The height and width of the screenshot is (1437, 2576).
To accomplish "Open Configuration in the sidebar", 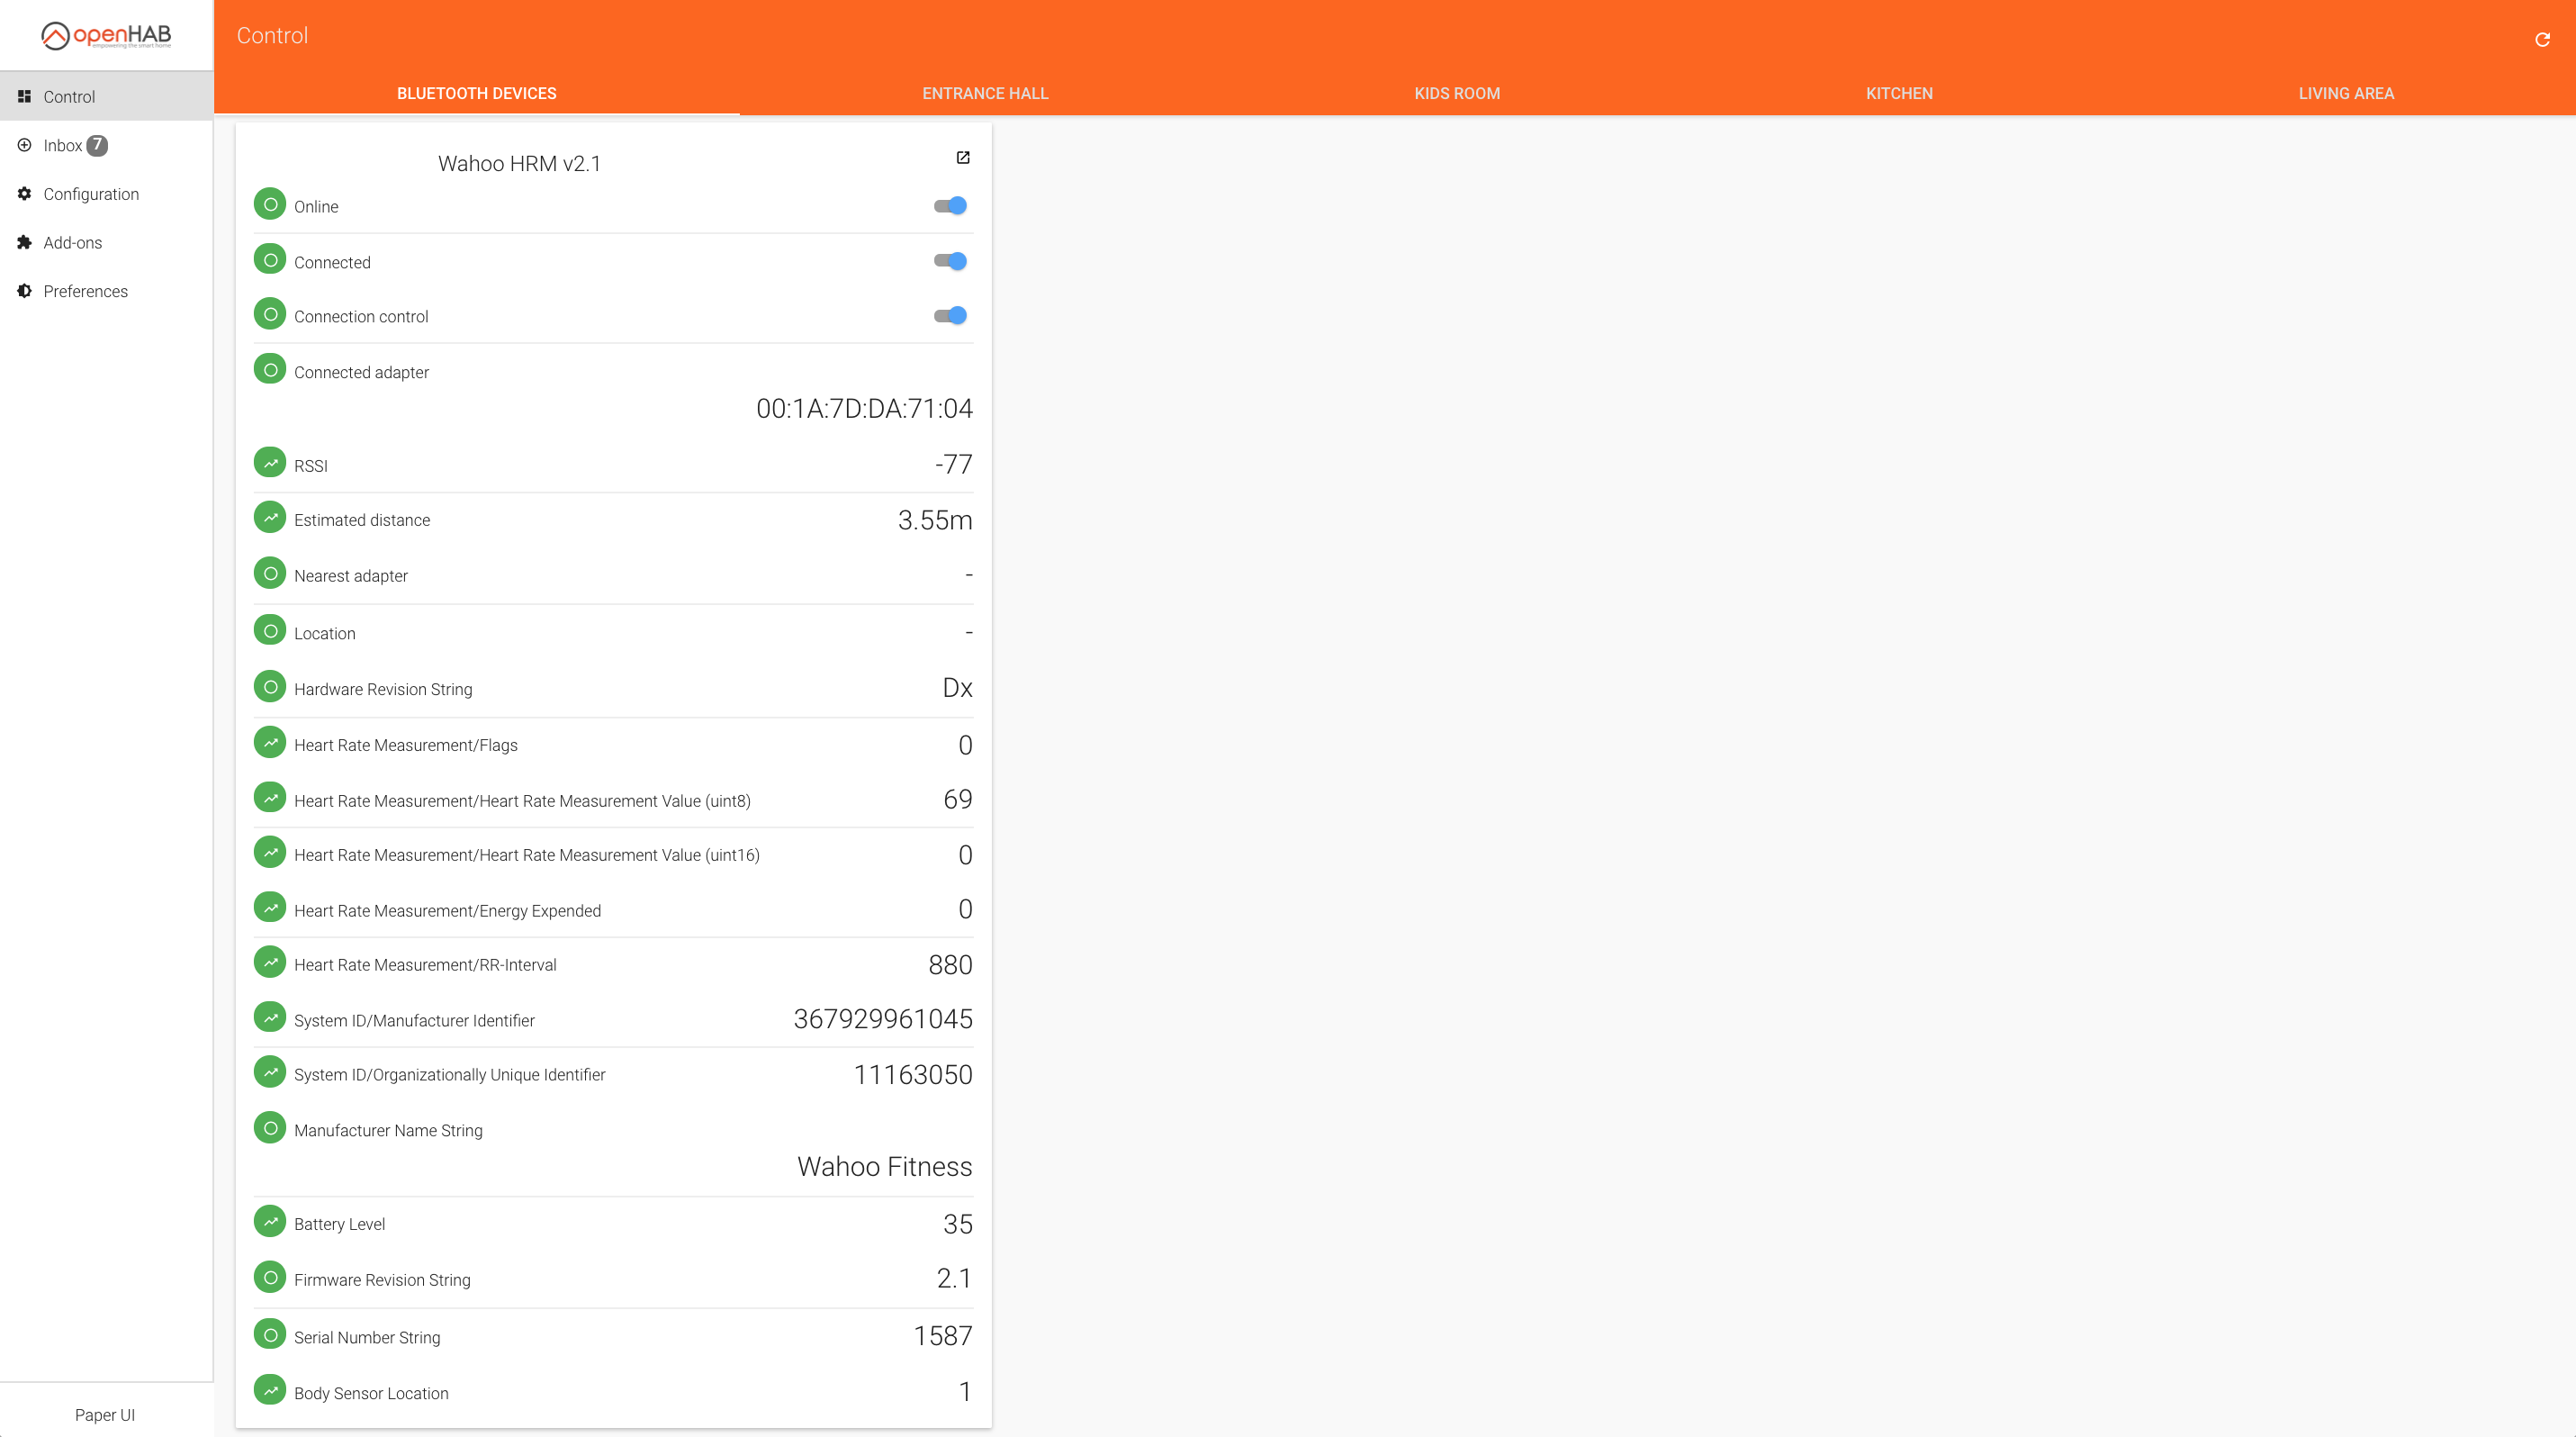I will 91,194.
